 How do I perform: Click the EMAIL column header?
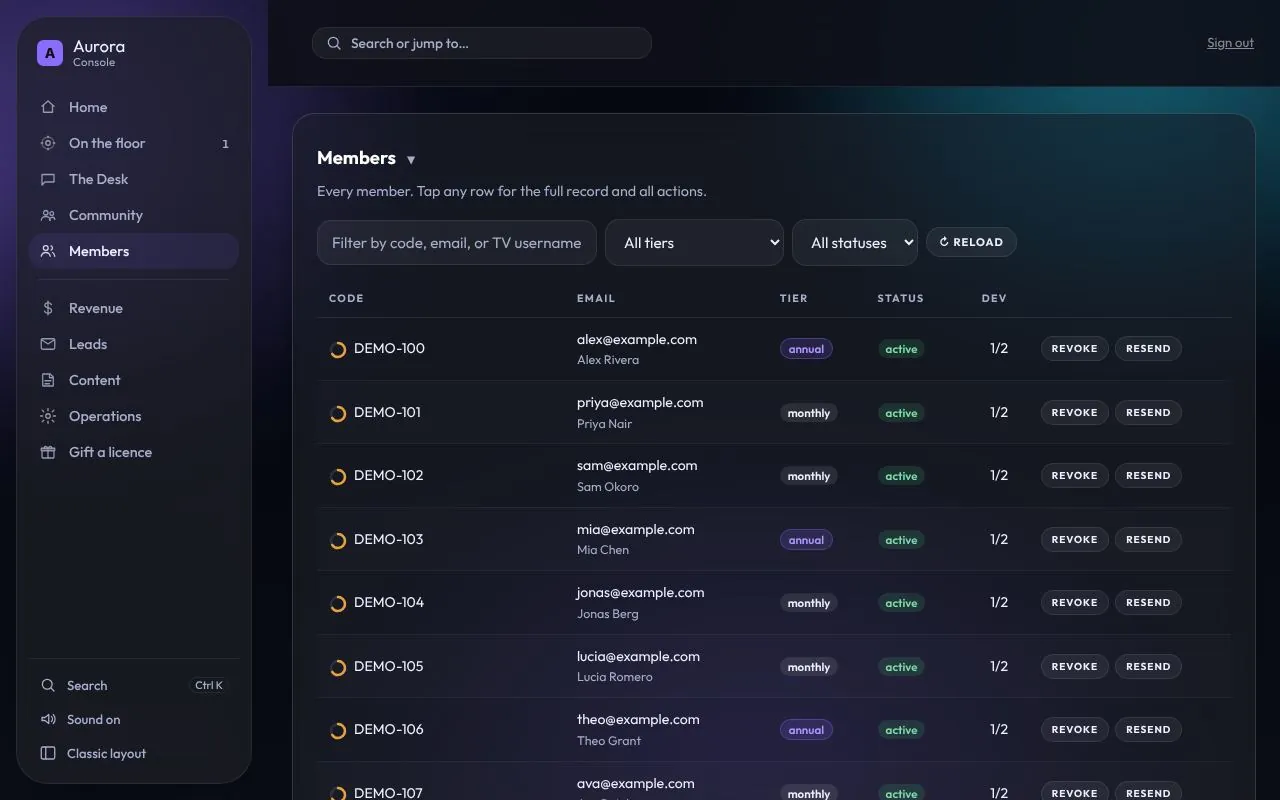[596, 298]
